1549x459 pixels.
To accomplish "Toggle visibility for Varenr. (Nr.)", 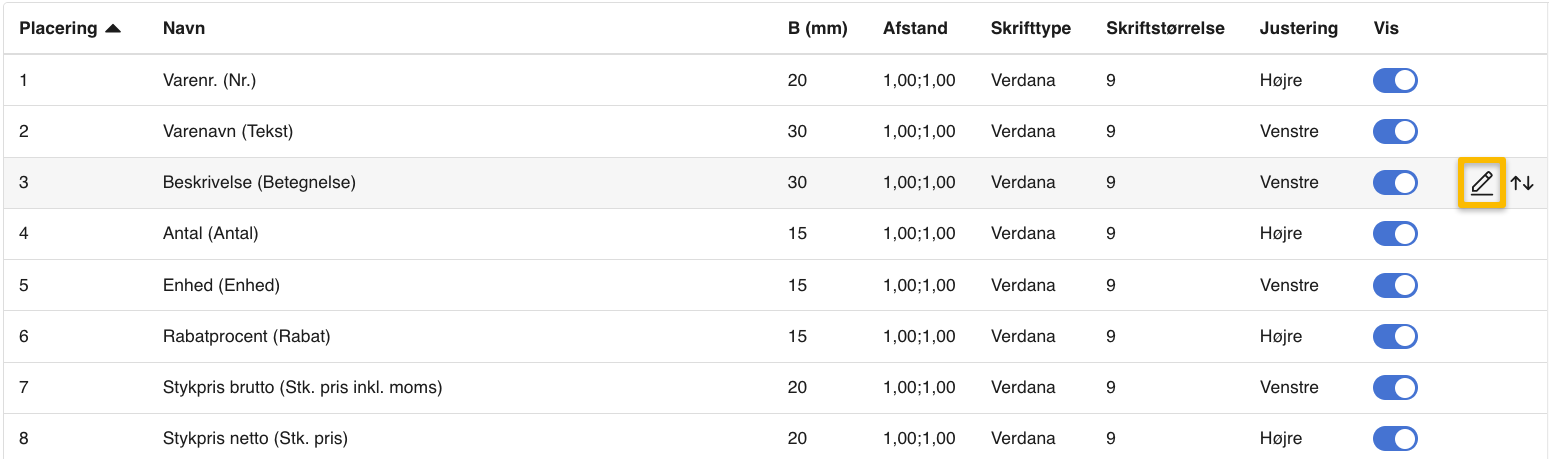I will click(x=1395, y=80).
